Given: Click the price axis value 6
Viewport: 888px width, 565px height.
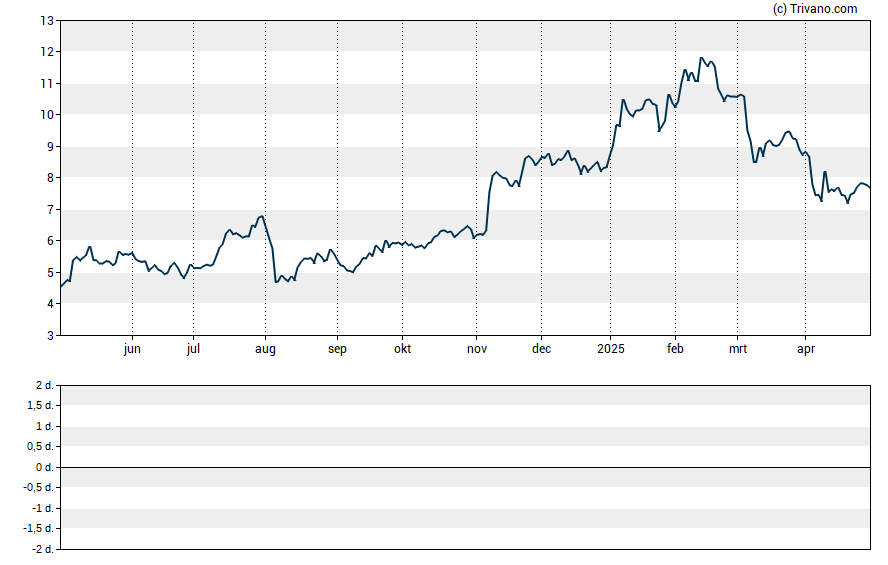Looking at the screenshot, I should click(50, 241).
